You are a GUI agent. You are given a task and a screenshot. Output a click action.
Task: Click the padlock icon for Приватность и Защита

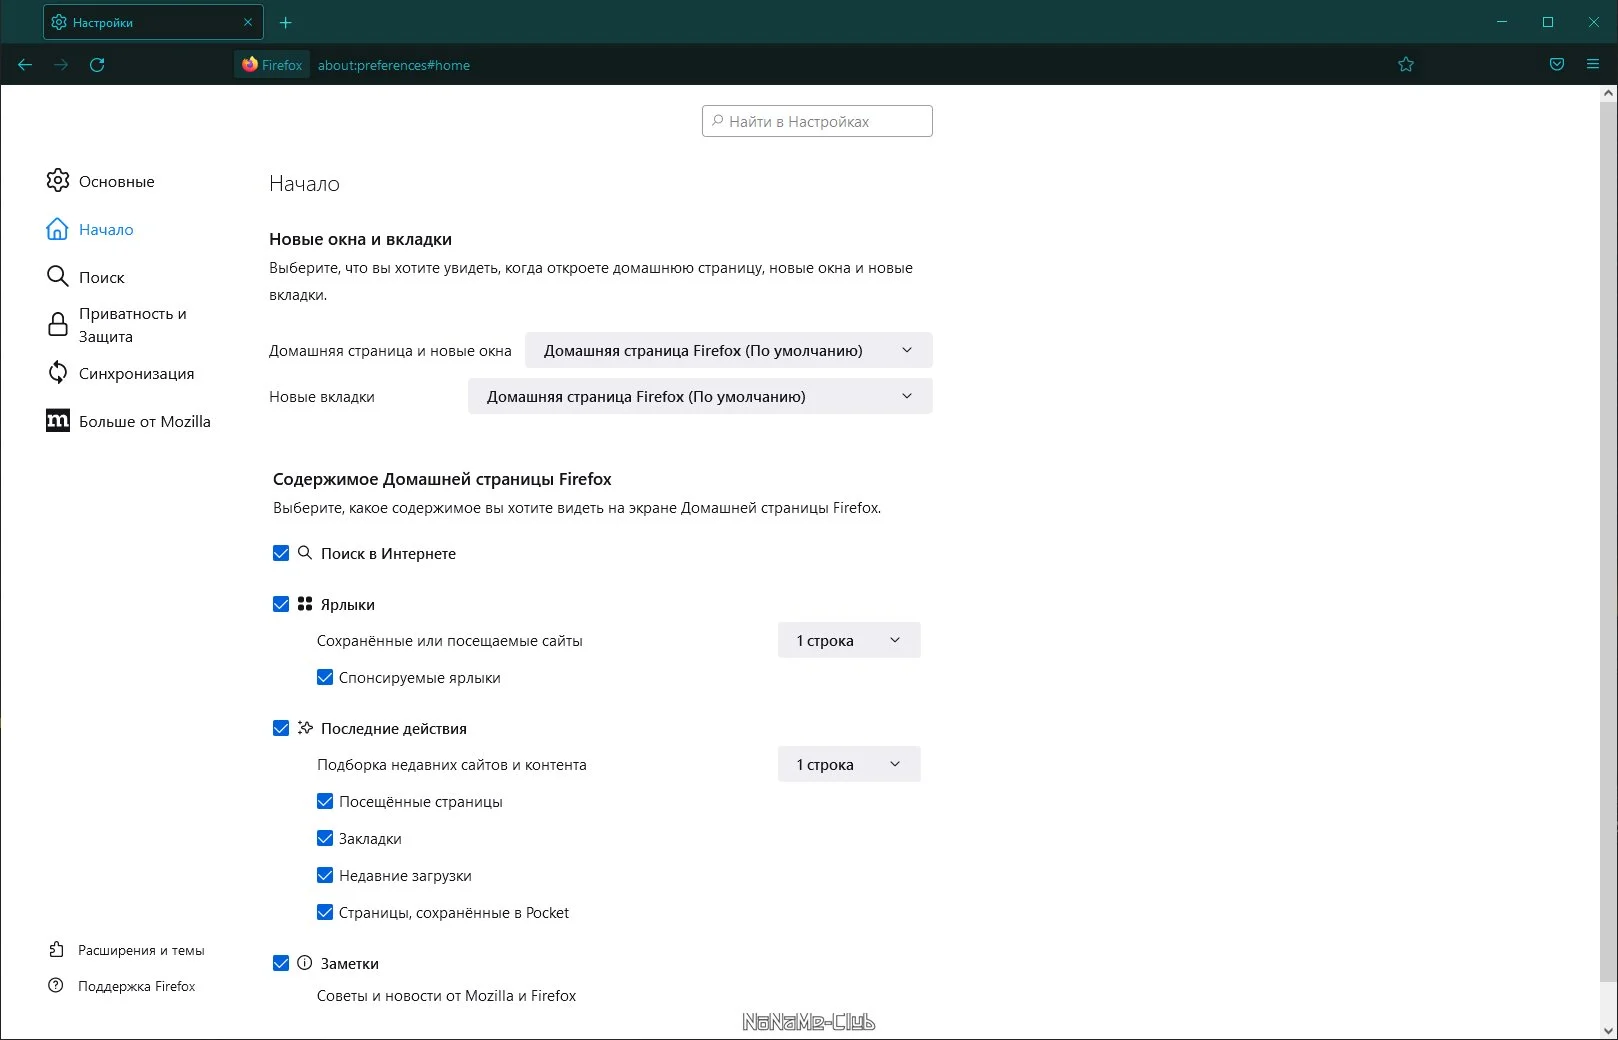(x=58, y=324)
